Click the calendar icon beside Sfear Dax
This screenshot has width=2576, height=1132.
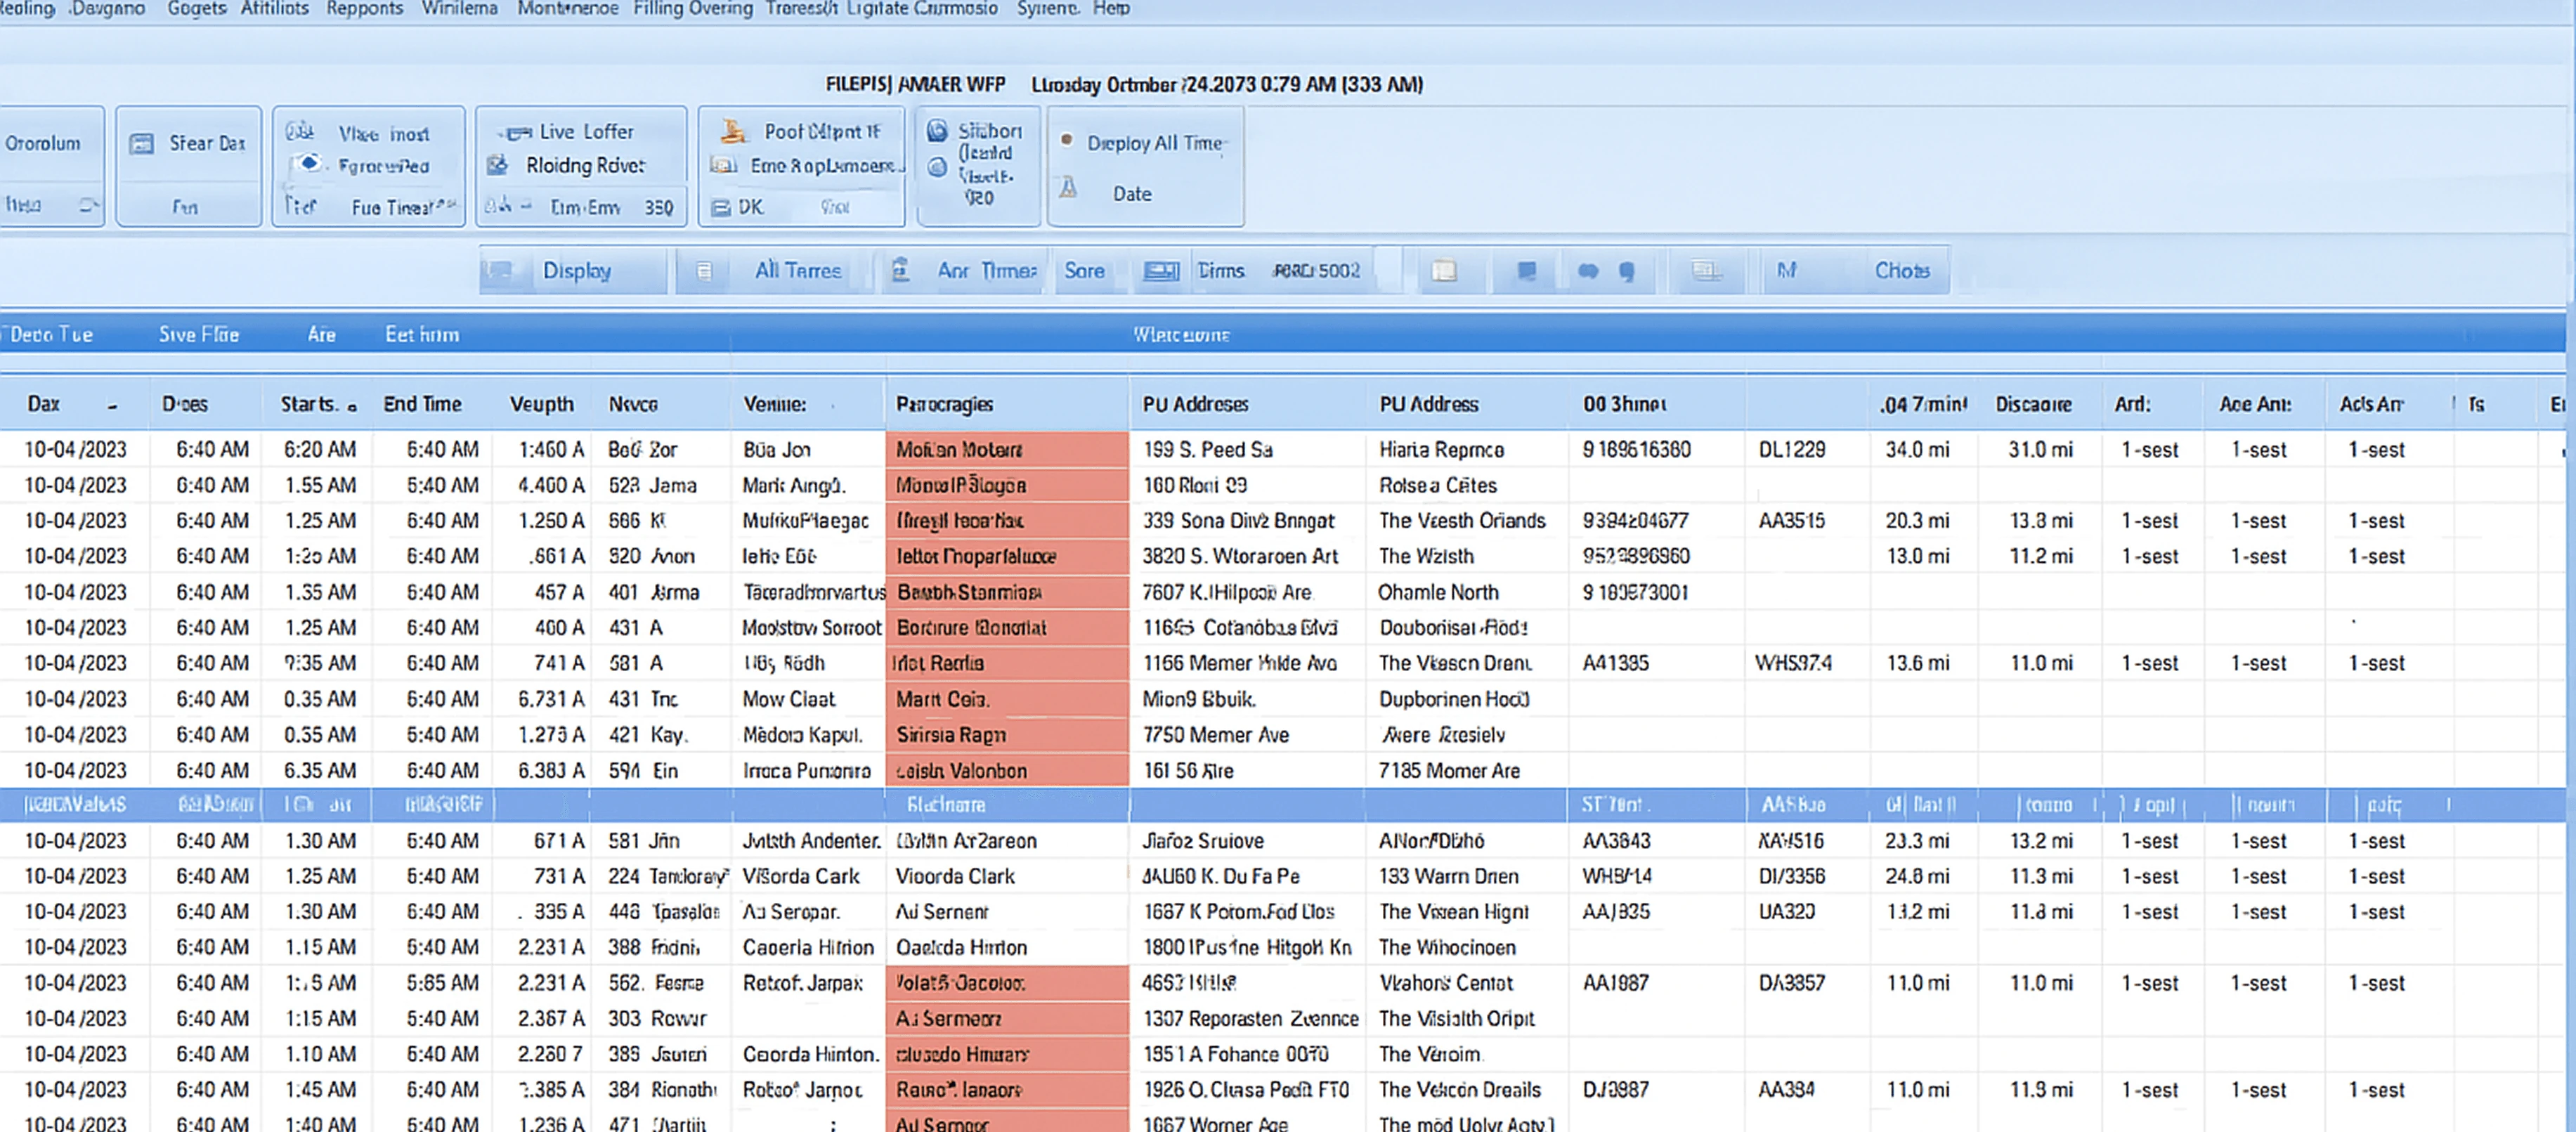click(x=142, y=144)
